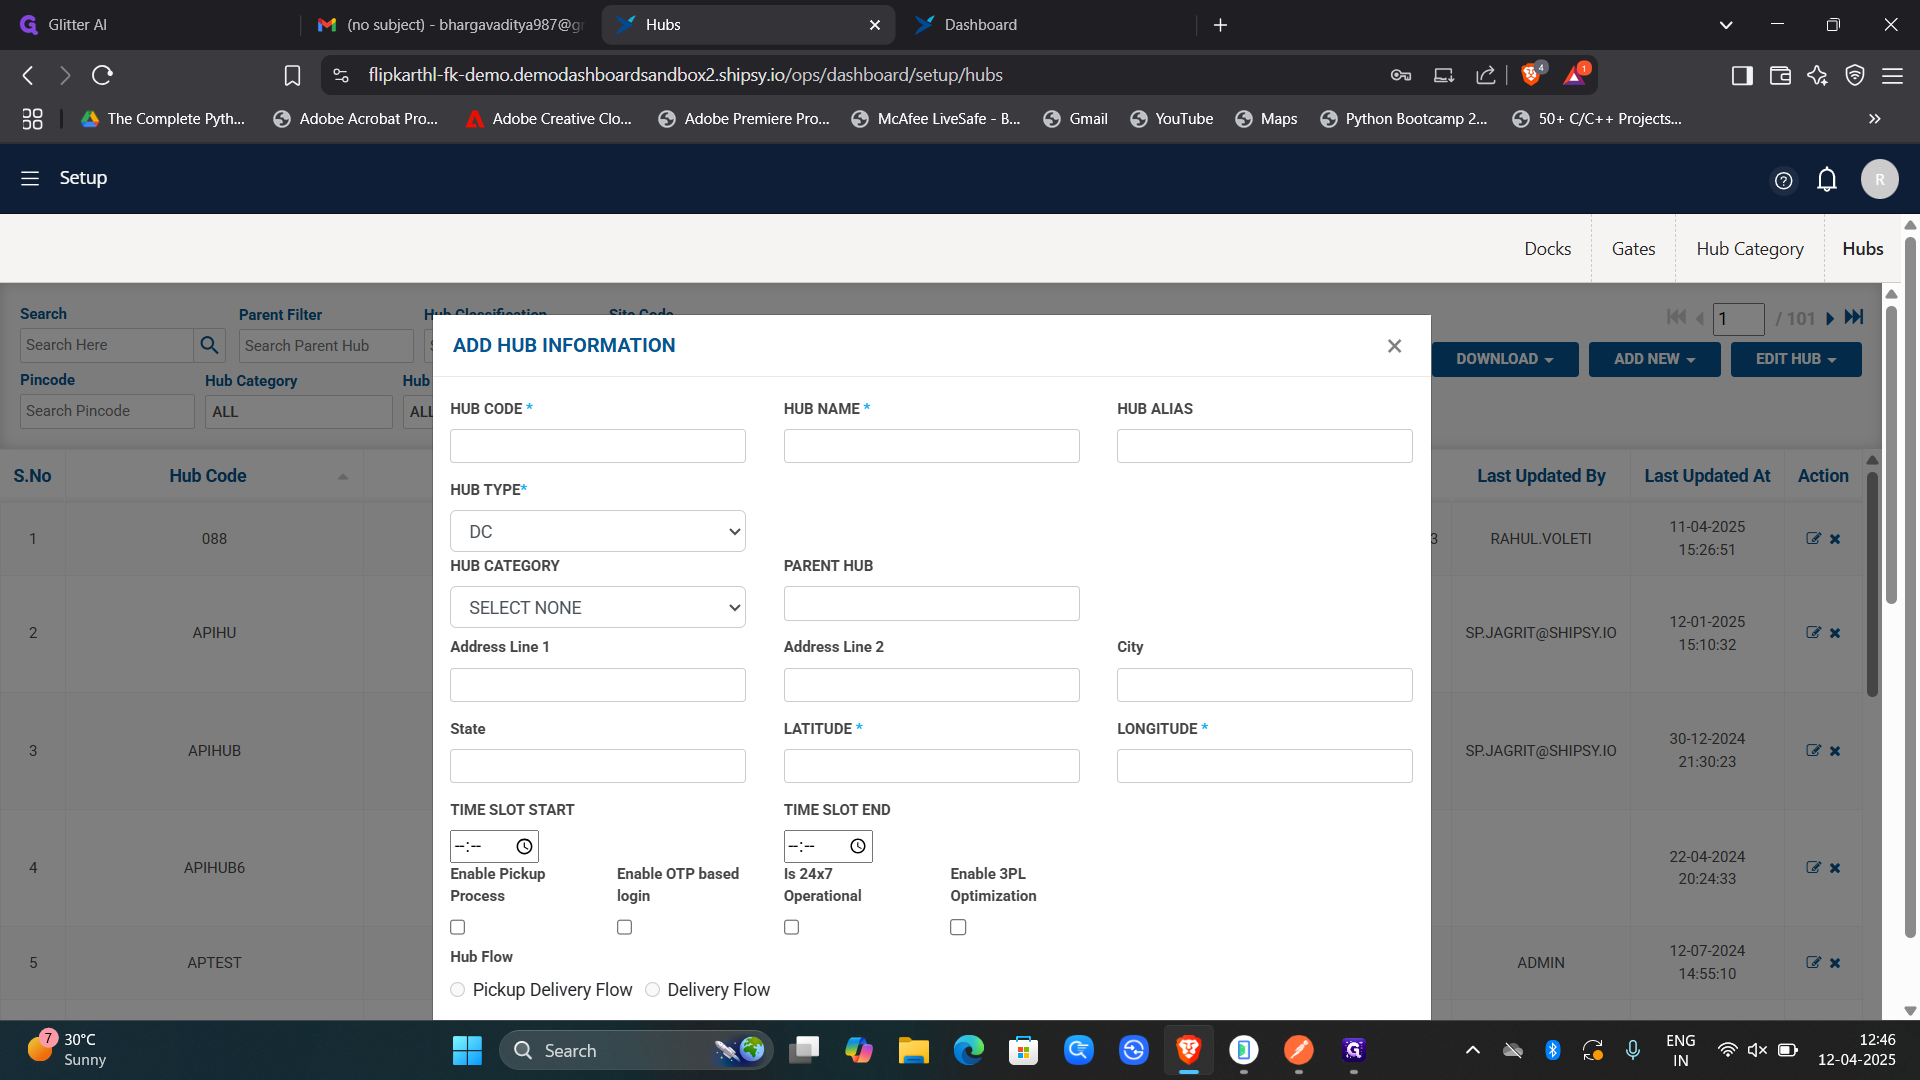
Task: Enable Pickup Process checkbox
Action: tap(458, 927)
